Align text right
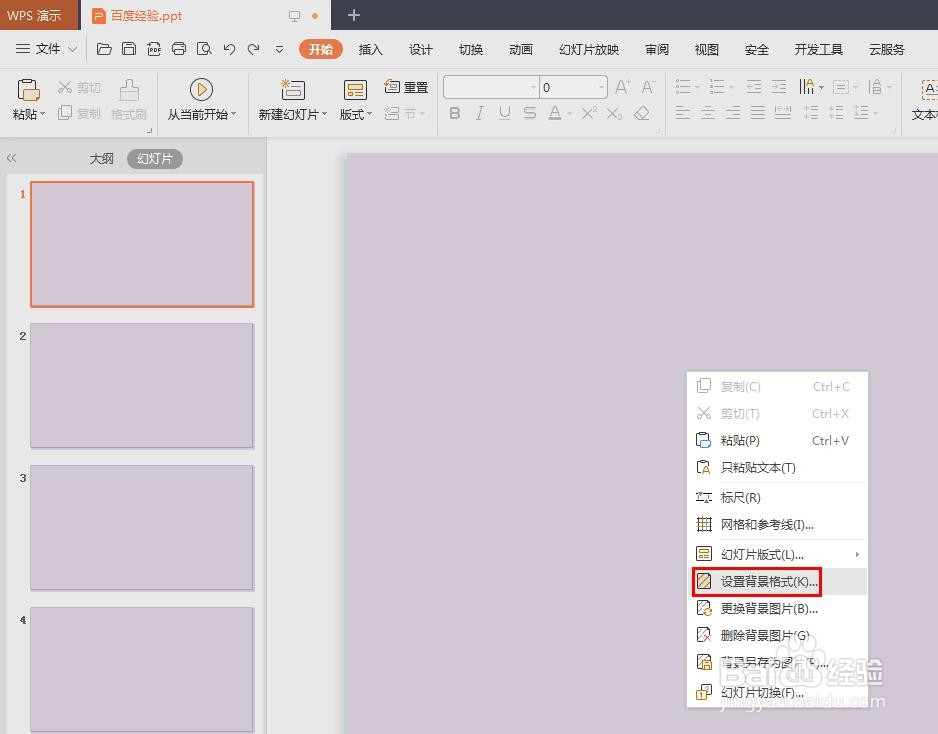Image resolution: width=938 pixels, height=734 pixels. click(733, 112)
